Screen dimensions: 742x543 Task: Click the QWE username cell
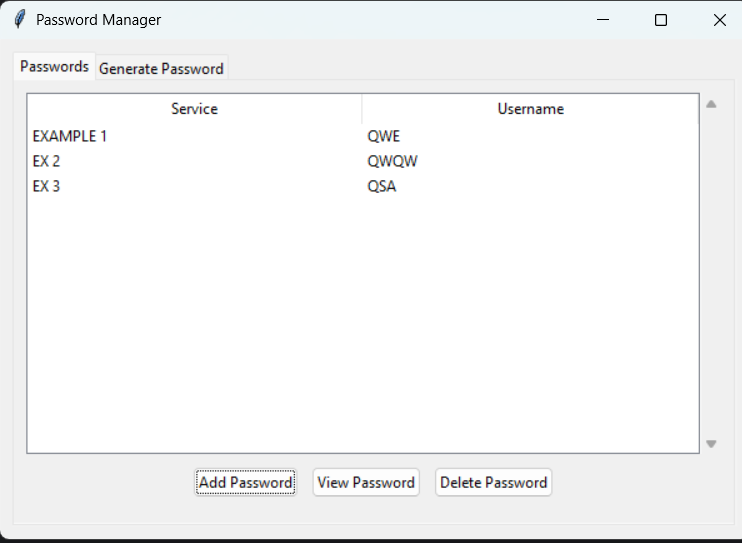tap(384, 136)
